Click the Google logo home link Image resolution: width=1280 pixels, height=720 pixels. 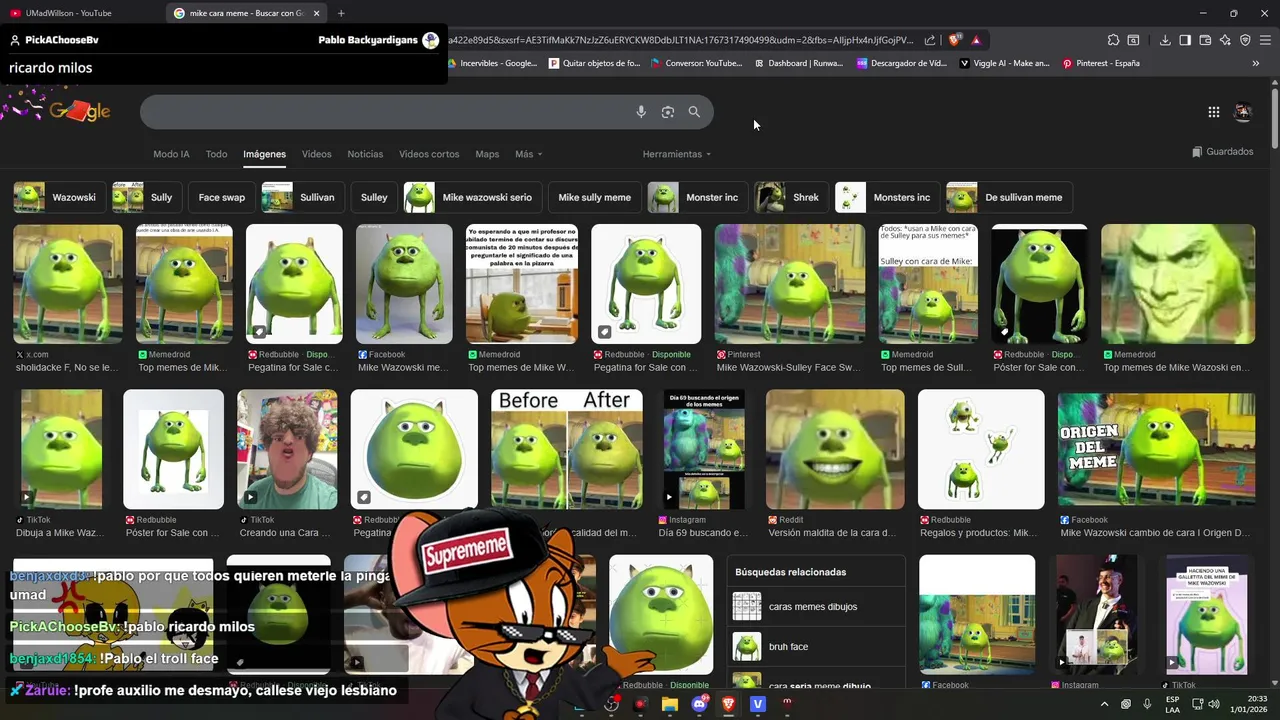(x=80, y=111)
